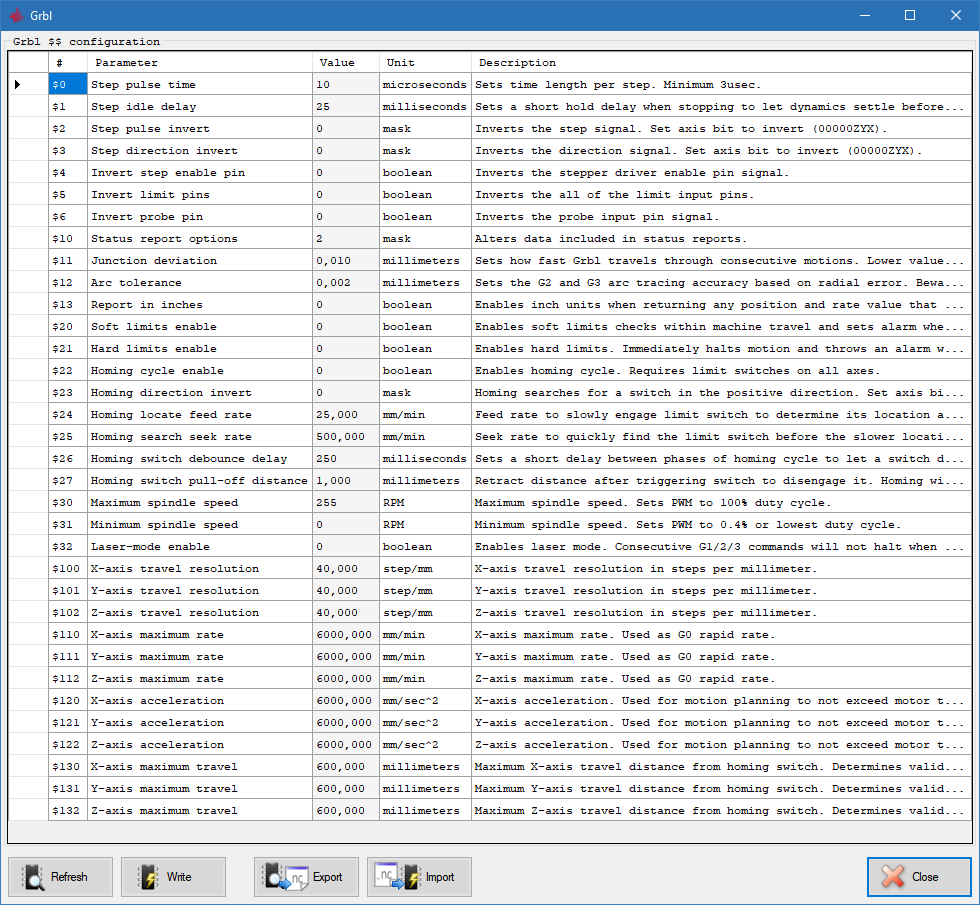Select the $101 row number cell
Image resolution: width=980 pixels, height=905 pixels.
[68, 591]
